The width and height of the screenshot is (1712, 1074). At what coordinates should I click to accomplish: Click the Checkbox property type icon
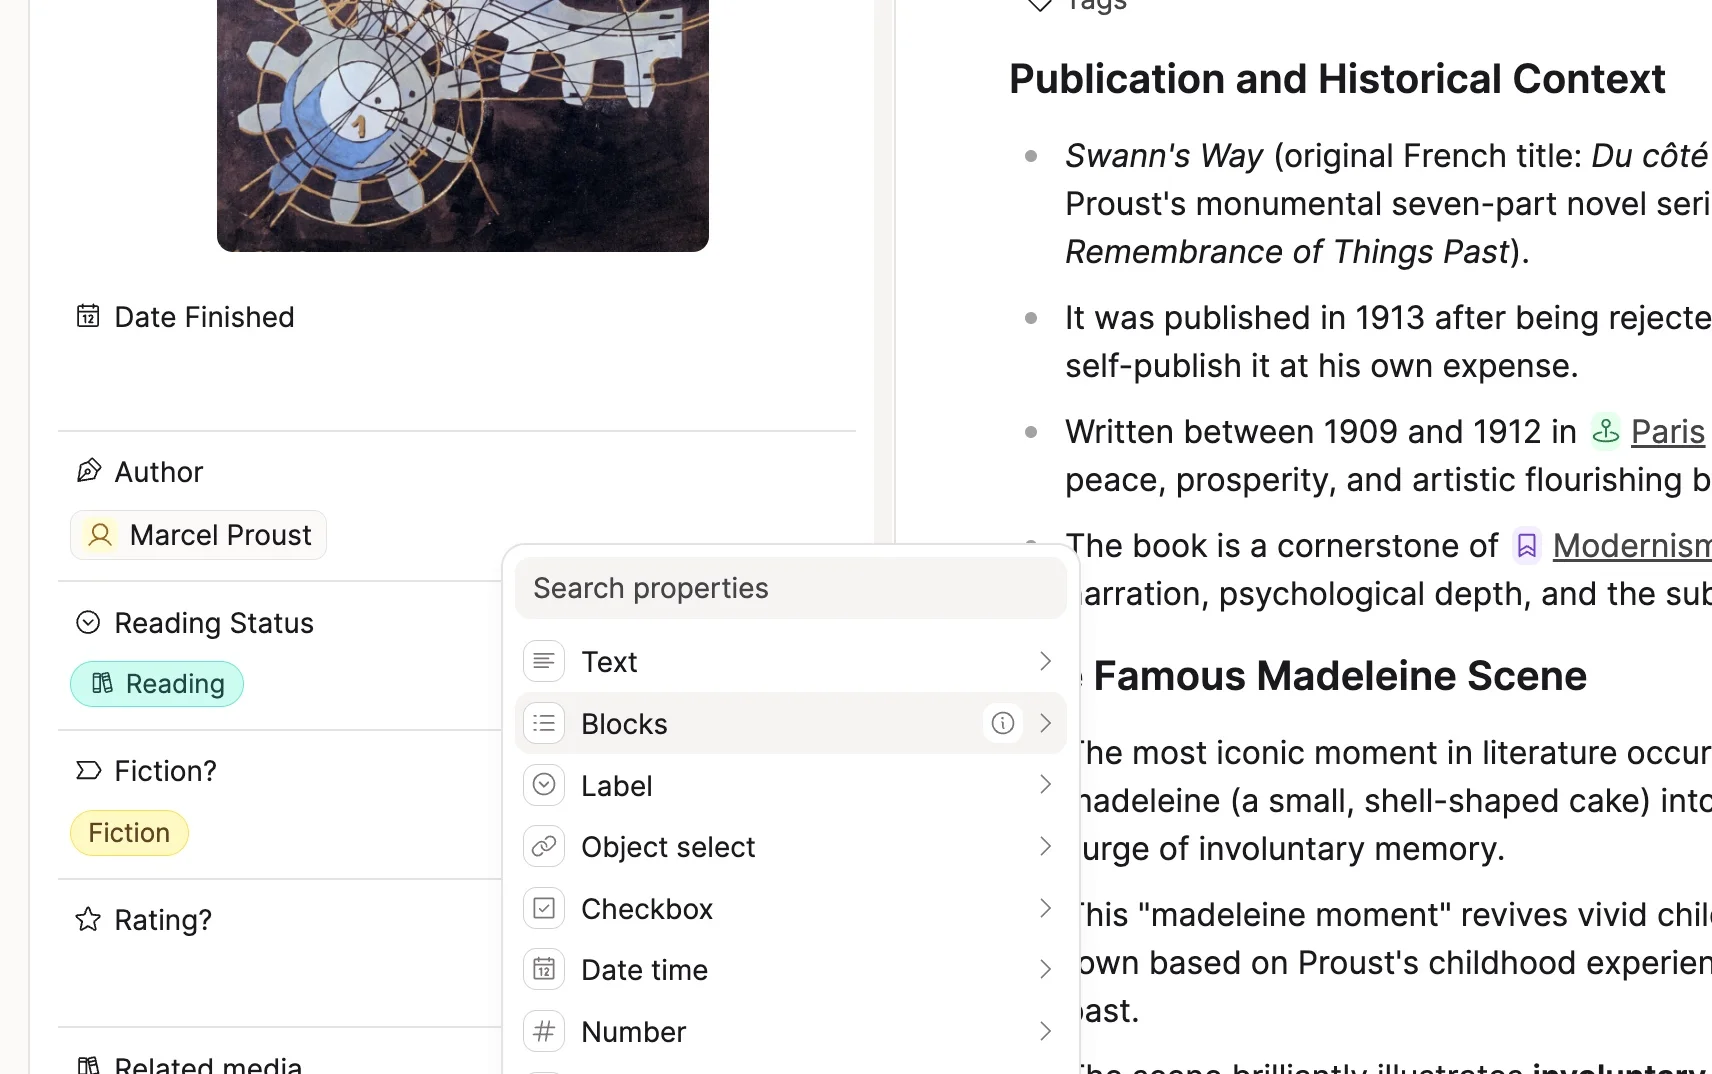[544, 908]
